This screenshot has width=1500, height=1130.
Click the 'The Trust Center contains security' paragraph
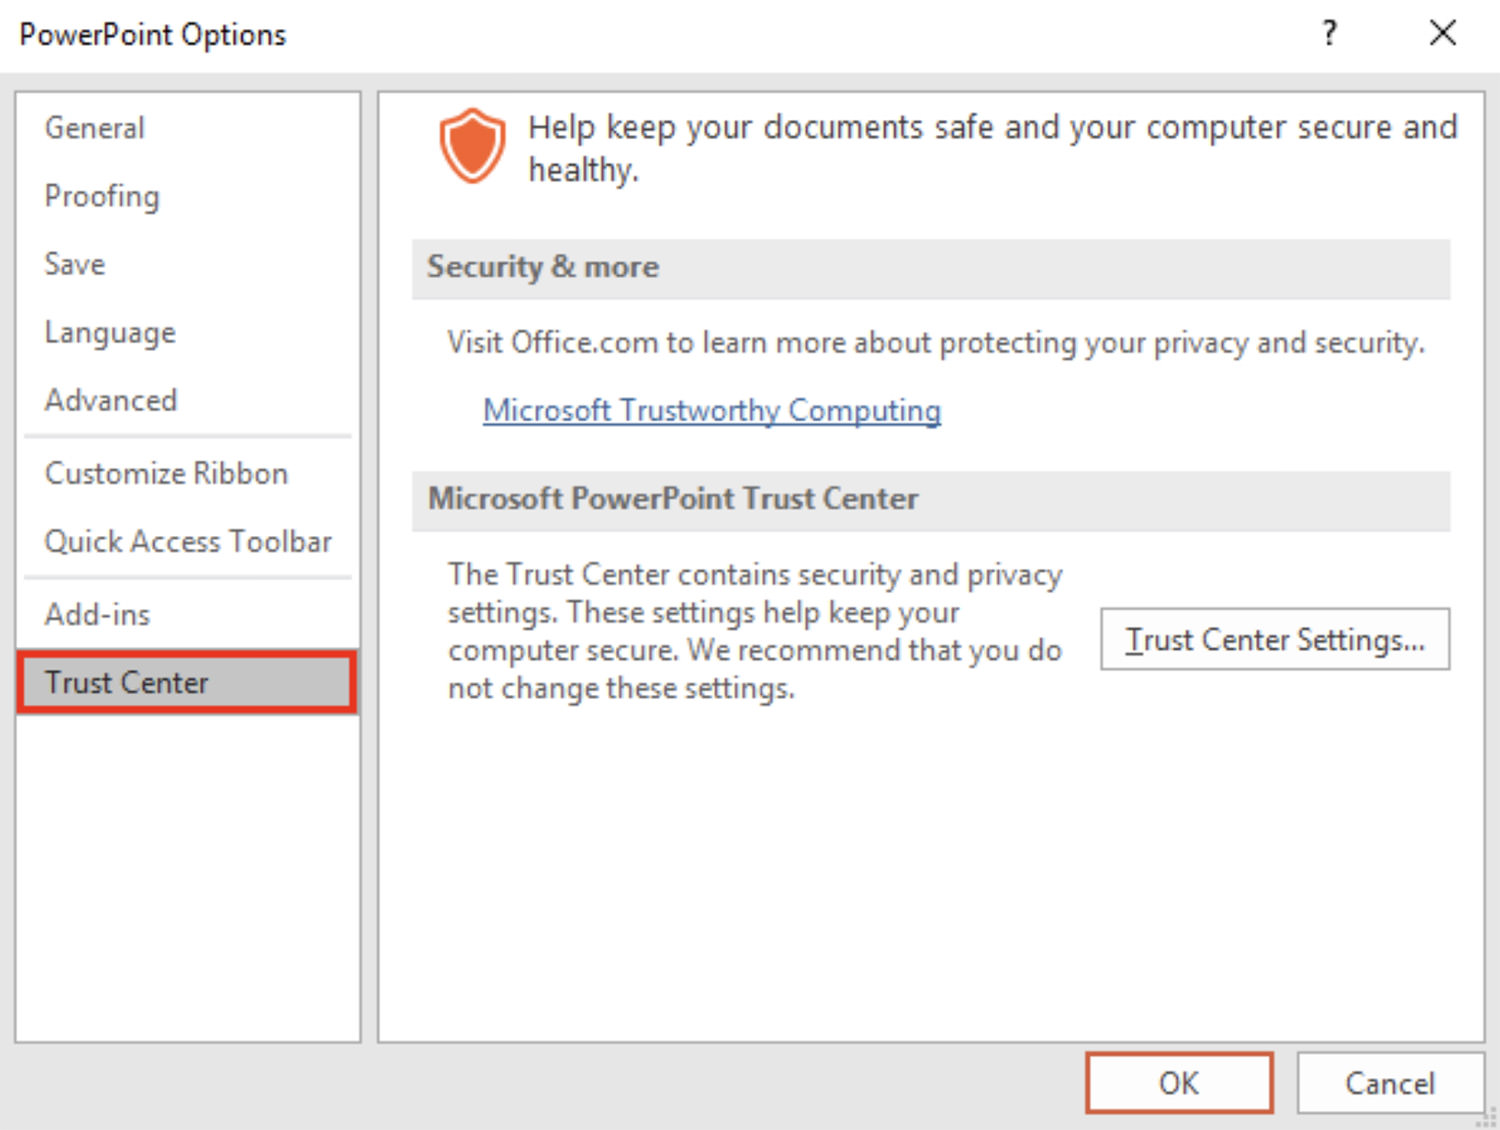click(x=755, y=631)
